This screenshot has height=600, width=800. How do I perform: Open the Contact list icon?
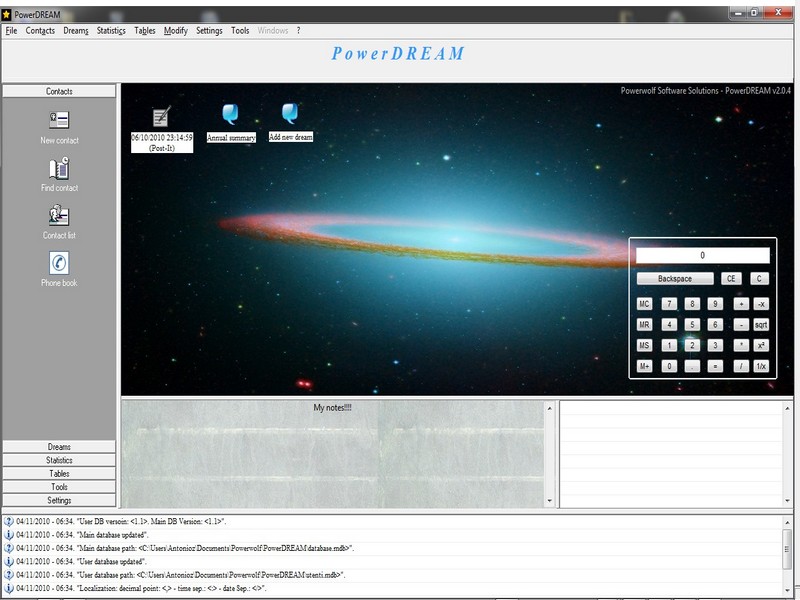pyautogui.click(x=59, y=215)
